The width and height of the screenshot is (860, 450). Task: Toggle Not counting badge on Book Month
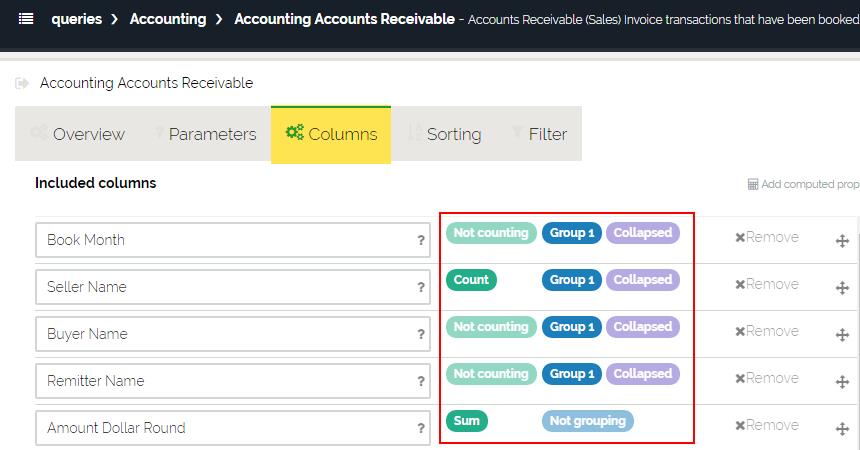click(x=490, y=233)
